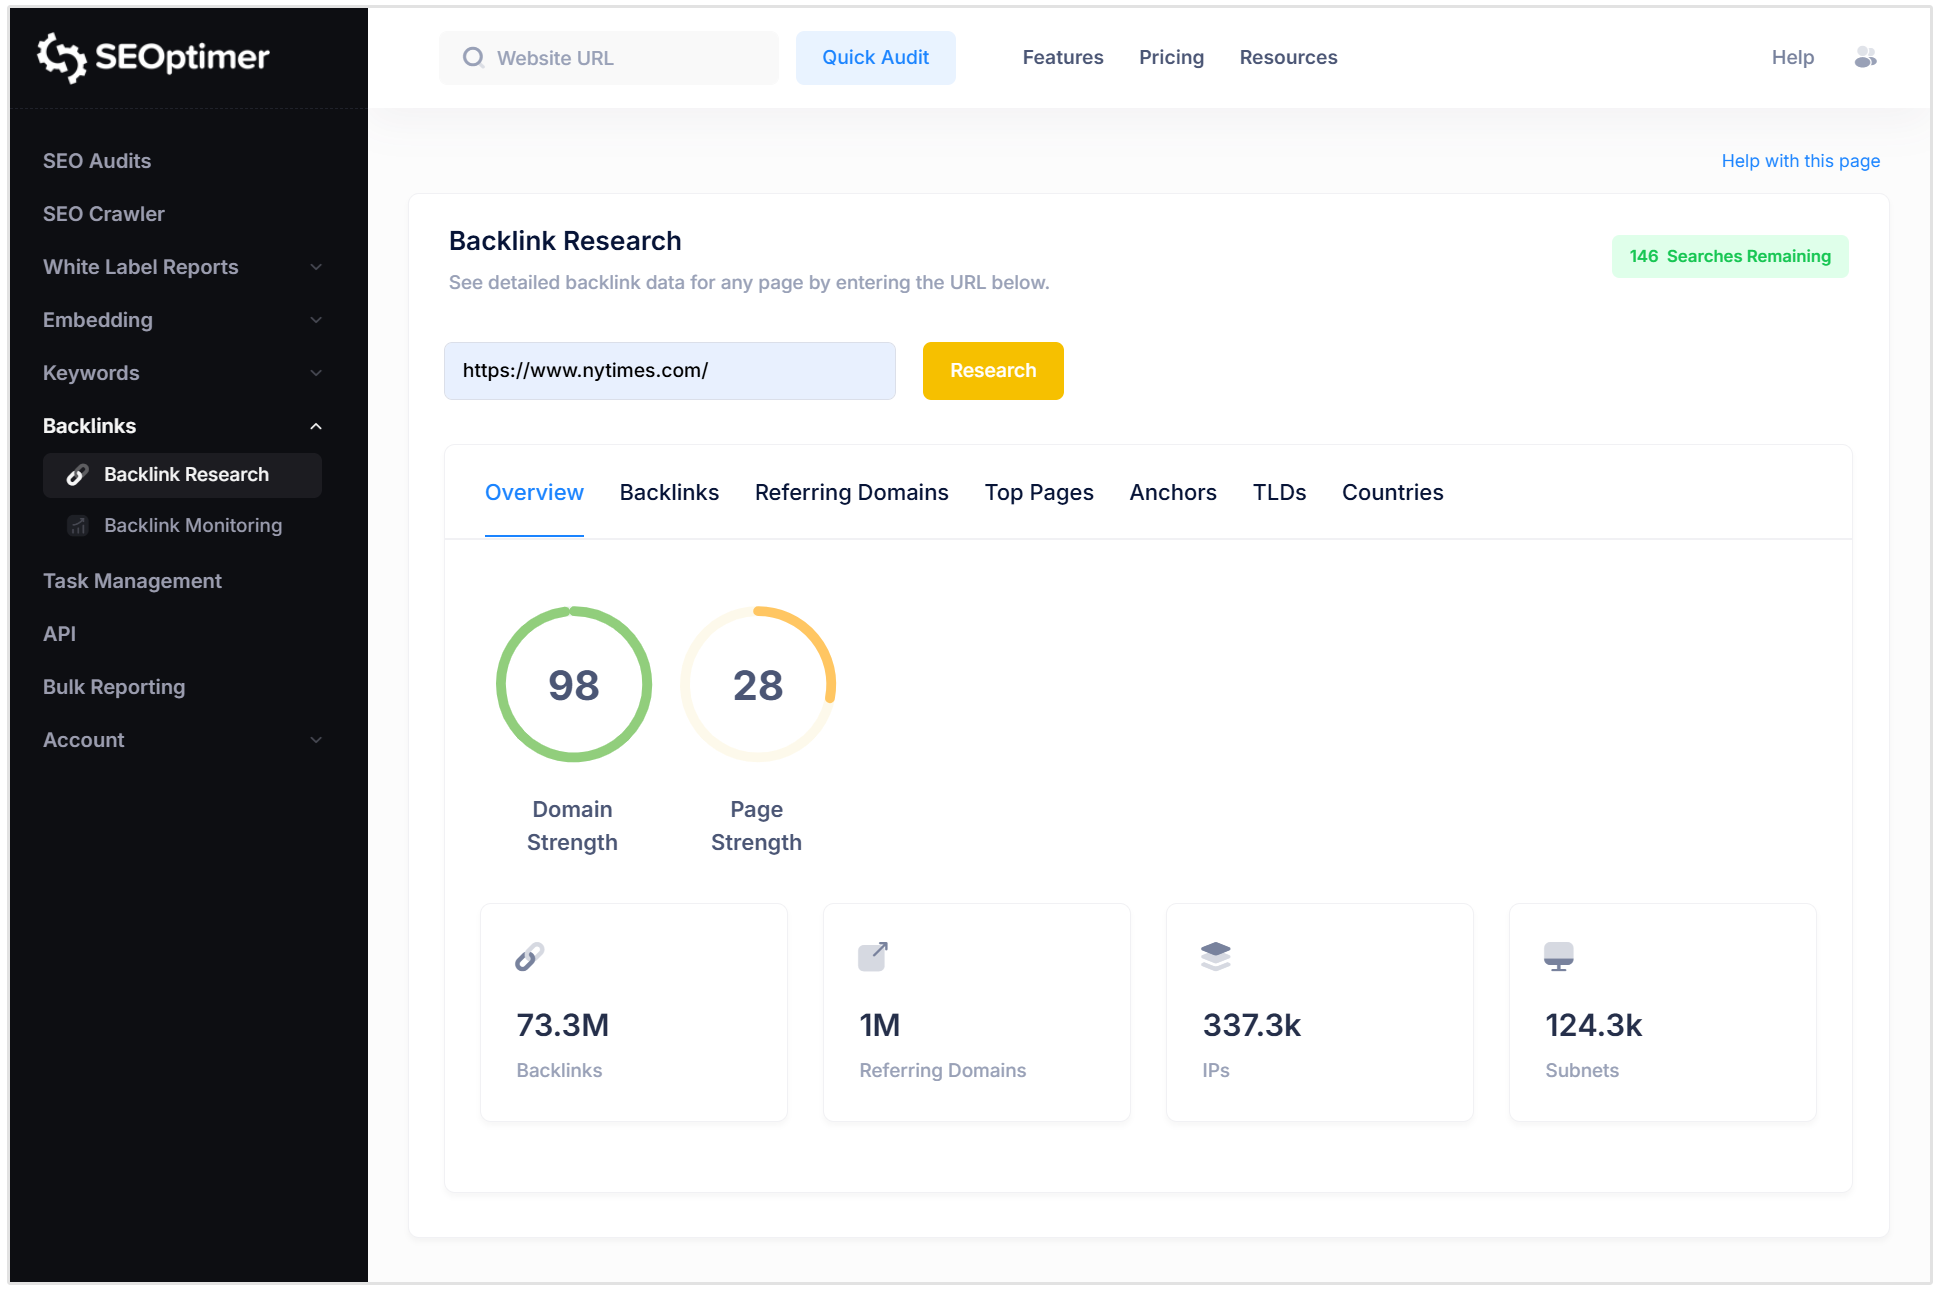Click the Quick Audit button
The height and width of the screenshot is (1290, 1940).
(x=876, y=58)
